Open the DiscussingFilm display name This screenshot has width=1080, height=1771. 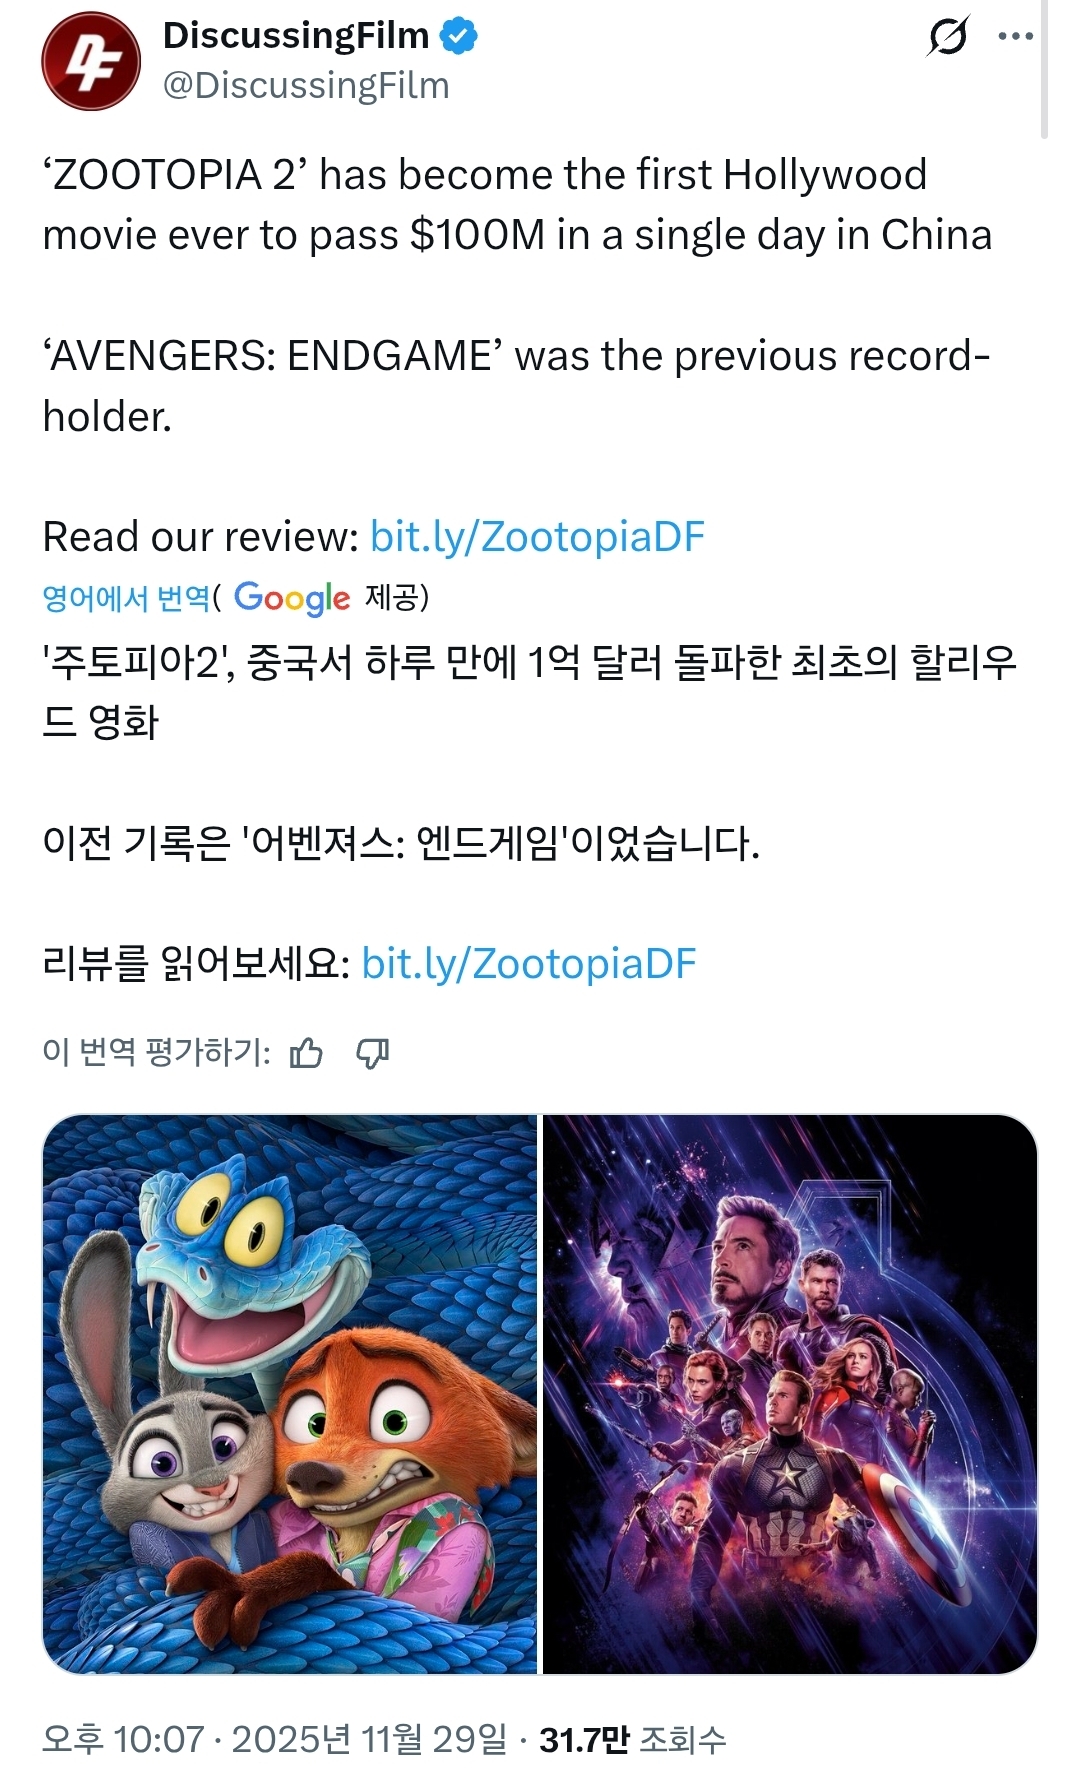(x=296, y=36)
